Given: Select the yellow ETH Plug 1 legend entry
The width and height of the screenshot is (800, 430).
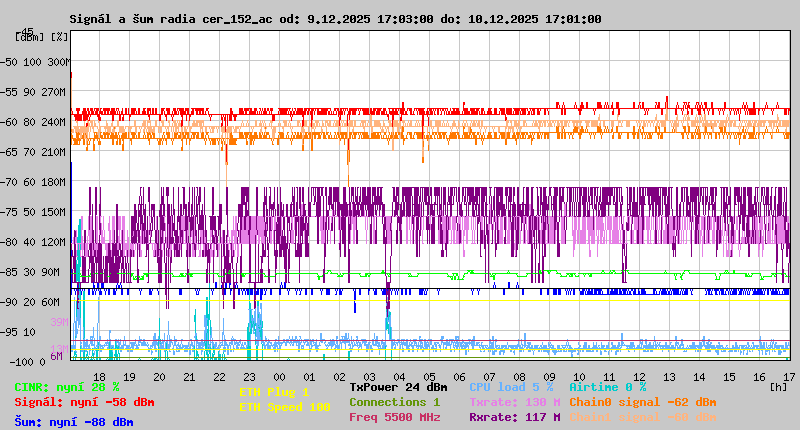Looking at the screenshot, I should [274, 393].
